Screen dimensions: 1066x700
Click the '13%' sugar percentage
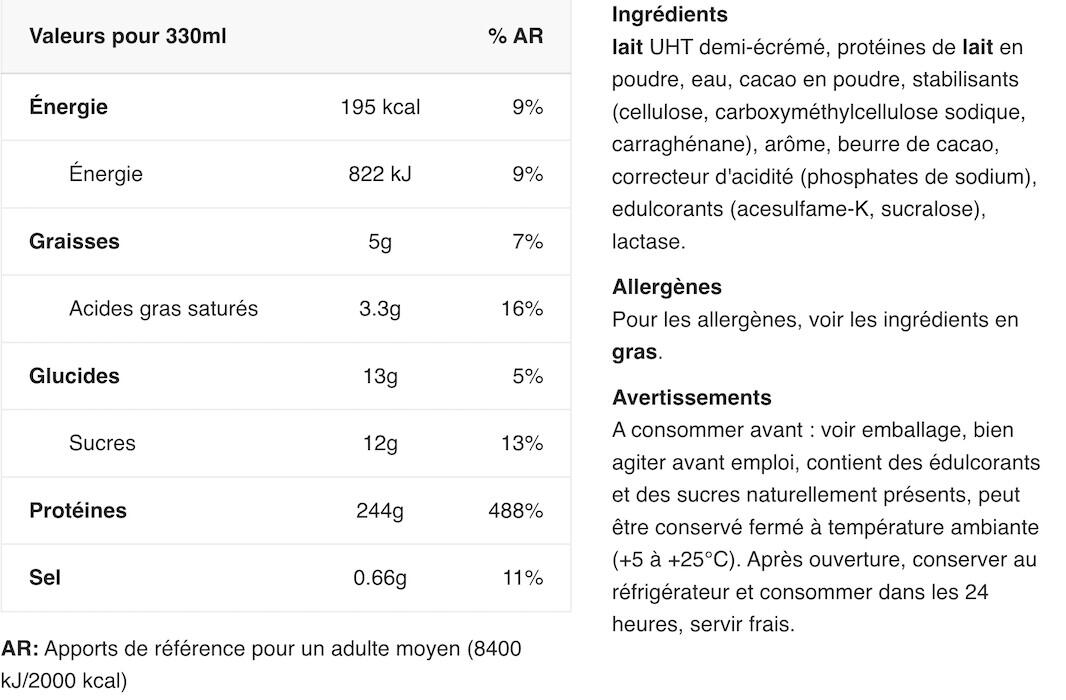click(x=522, y=443)
